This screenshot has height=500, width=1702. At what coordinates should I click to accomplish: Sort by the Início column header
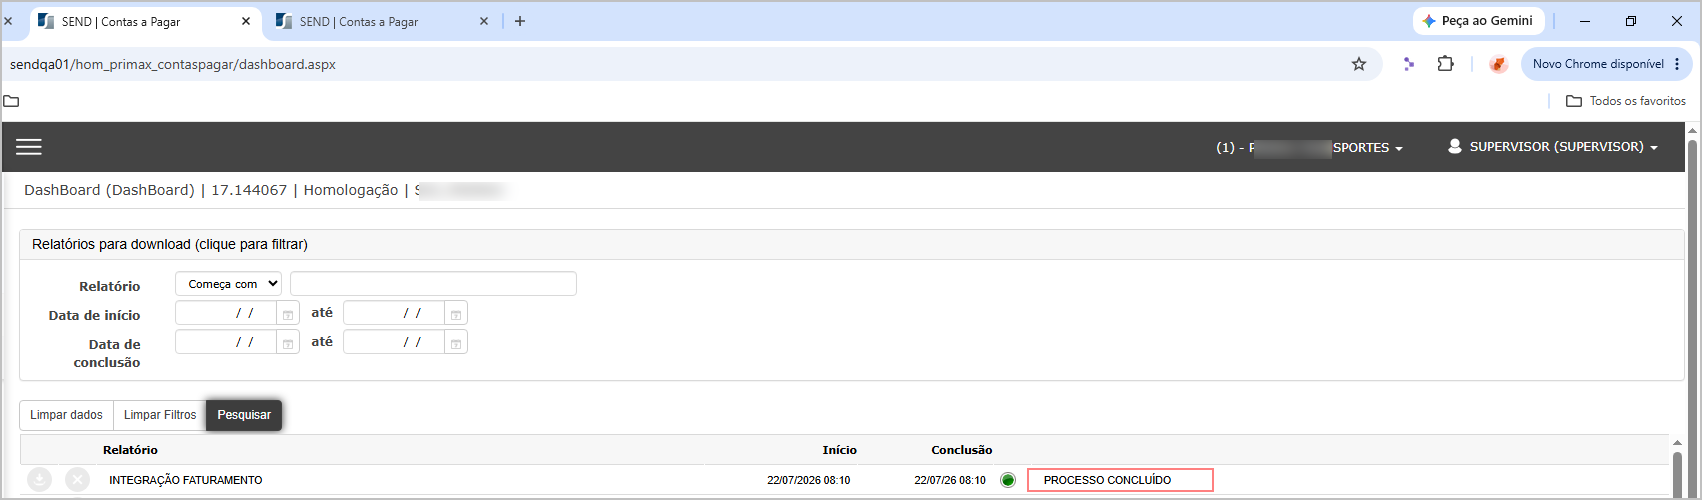[x=840, y=450]
